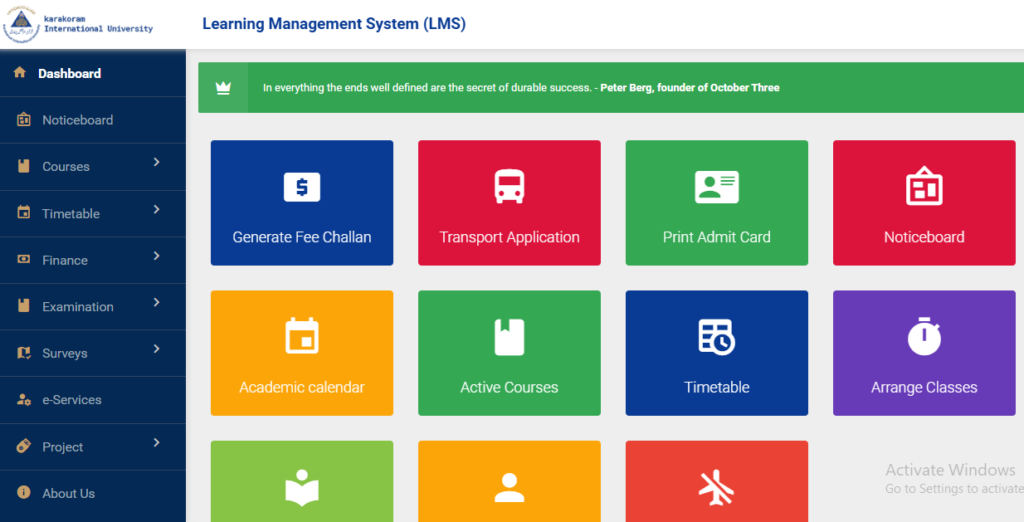The width and height of the screenshot is (1024, 522).
Task: Click the Print Admit Card label
Action: click(716, 237)
